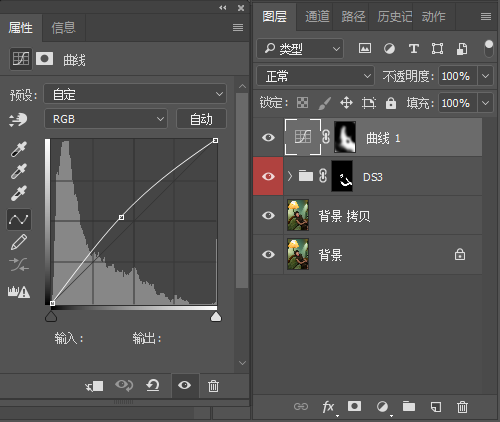Select the black point eyedropper
The image size is (500, 422).
coord(19,149)
